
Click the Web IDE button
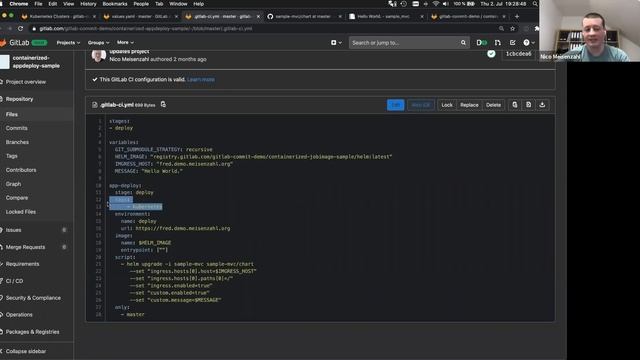pyautogui.click(x=421, y=105)
